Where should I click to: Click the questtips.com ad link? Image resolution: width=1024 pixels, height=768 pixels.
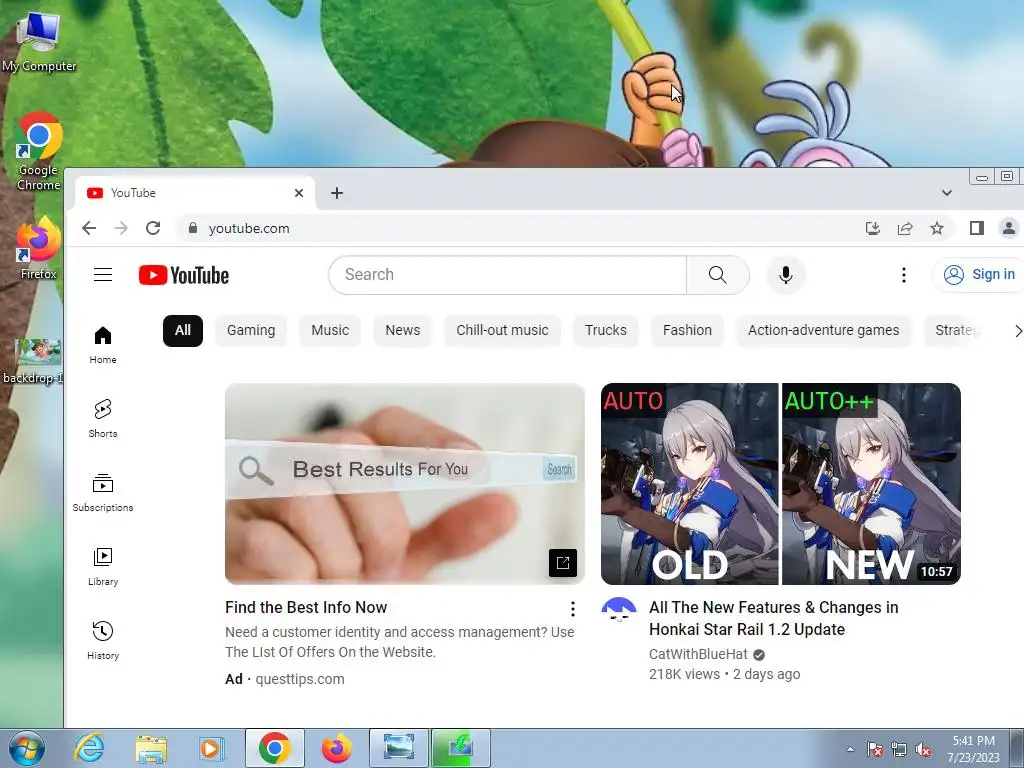pos(300,679)
